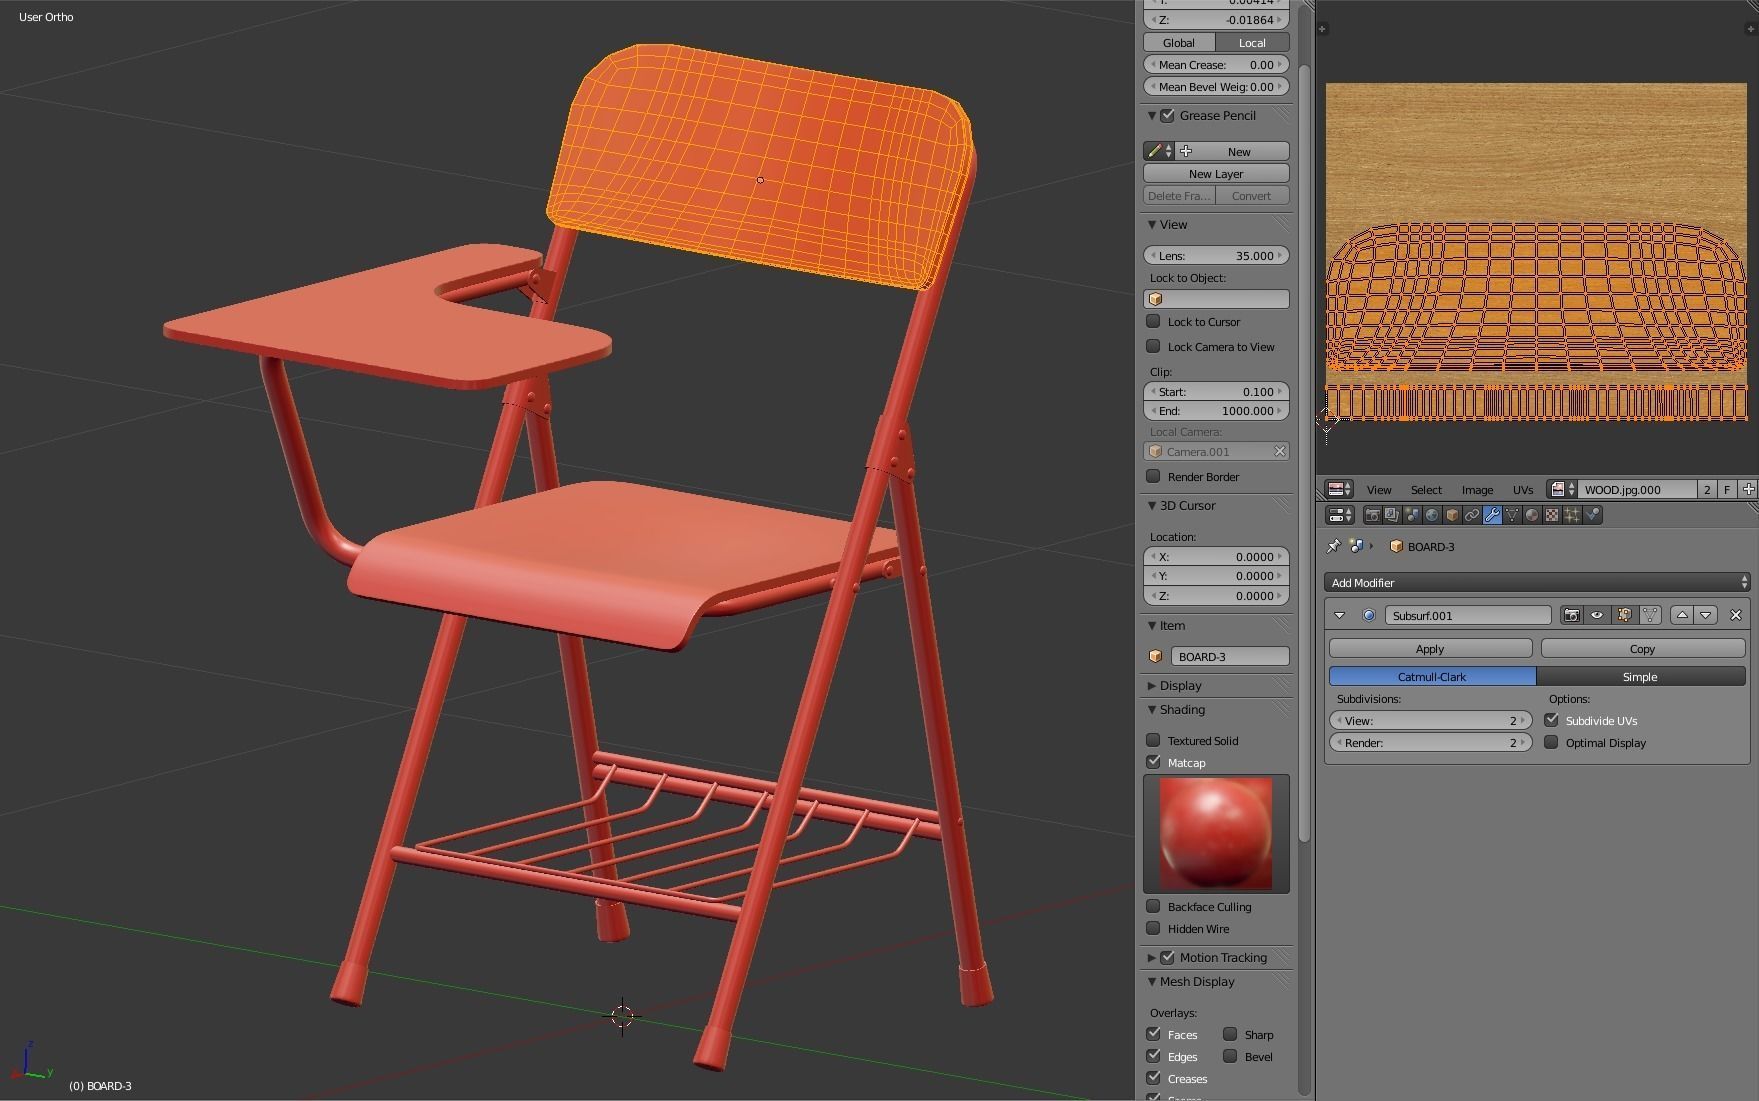Open the UV editor type selector dropdown
This screenshot has width=1759, height=1101.
(1339, 489)
